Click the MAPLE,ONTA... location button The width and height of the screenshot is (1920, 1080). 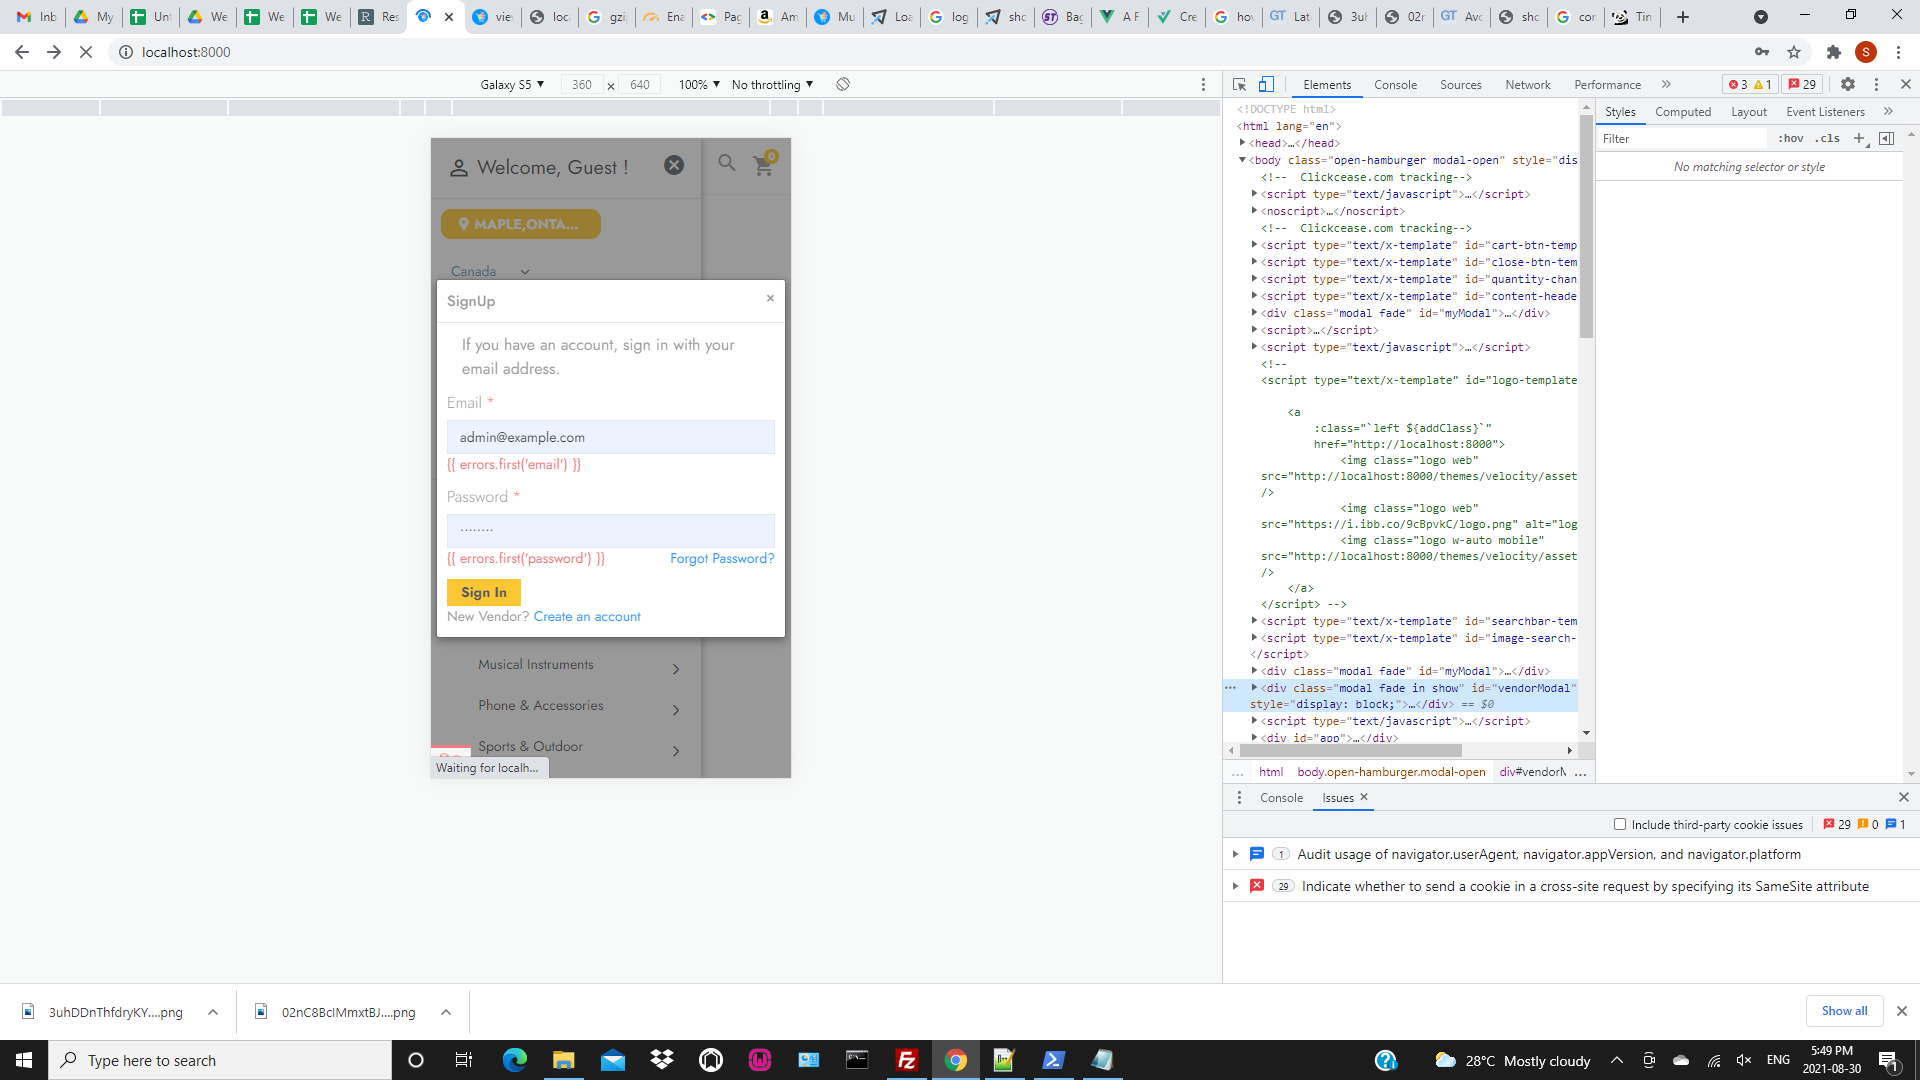[521, 224]
